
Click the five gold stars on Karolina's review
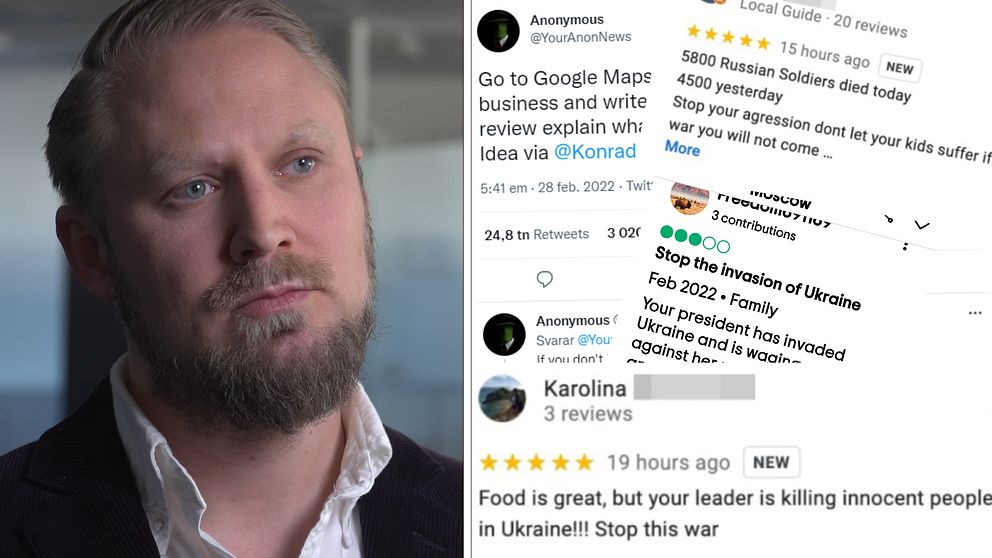(x=536, y=462)
